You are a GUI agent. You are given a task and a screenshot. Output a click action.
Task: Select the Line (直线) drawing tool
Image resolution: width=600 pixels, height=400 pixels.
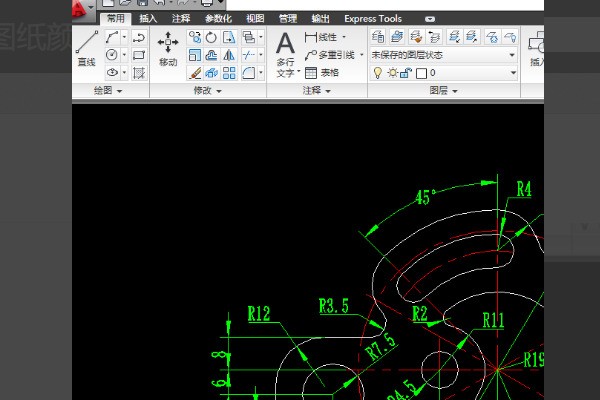point(87,47)
